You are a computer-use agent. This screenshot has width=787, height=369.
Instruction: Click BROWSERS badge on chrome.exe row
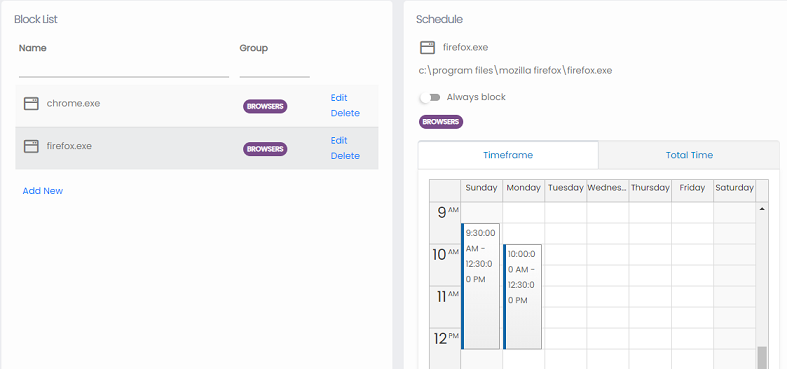click(265, 106)
